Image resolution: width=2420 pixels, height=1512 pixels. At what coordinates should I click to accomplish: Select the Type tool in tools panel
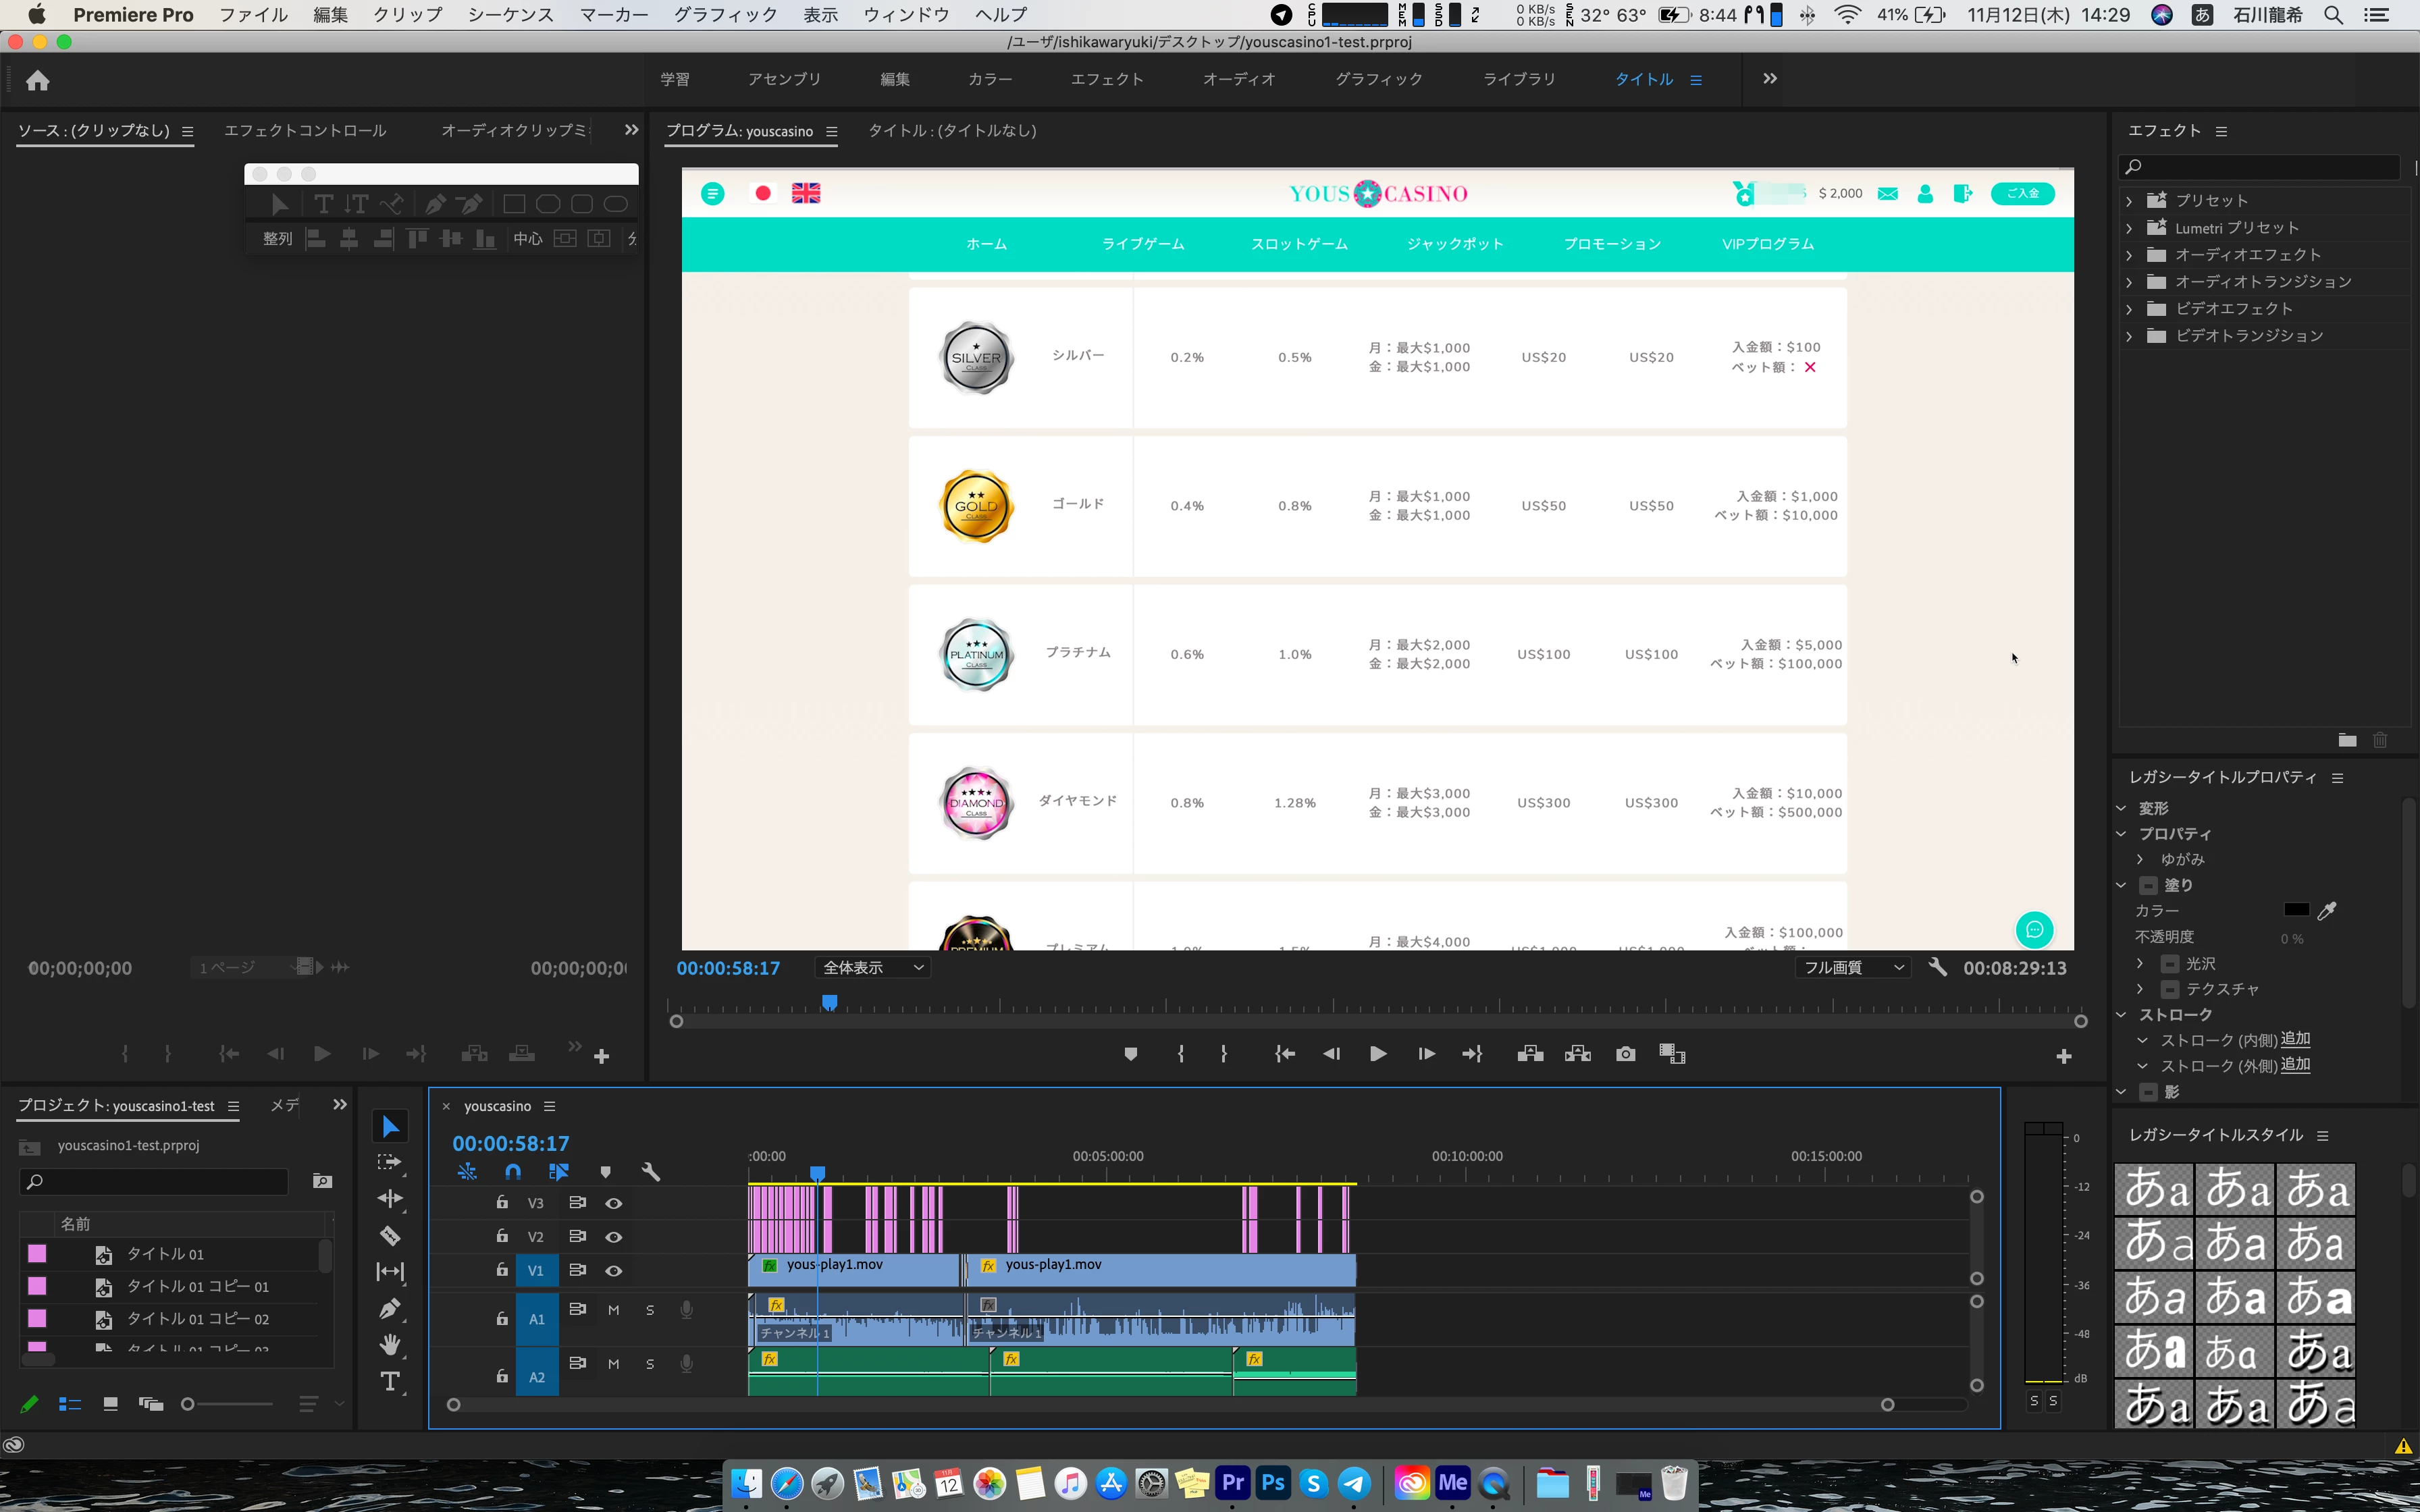390,1382
